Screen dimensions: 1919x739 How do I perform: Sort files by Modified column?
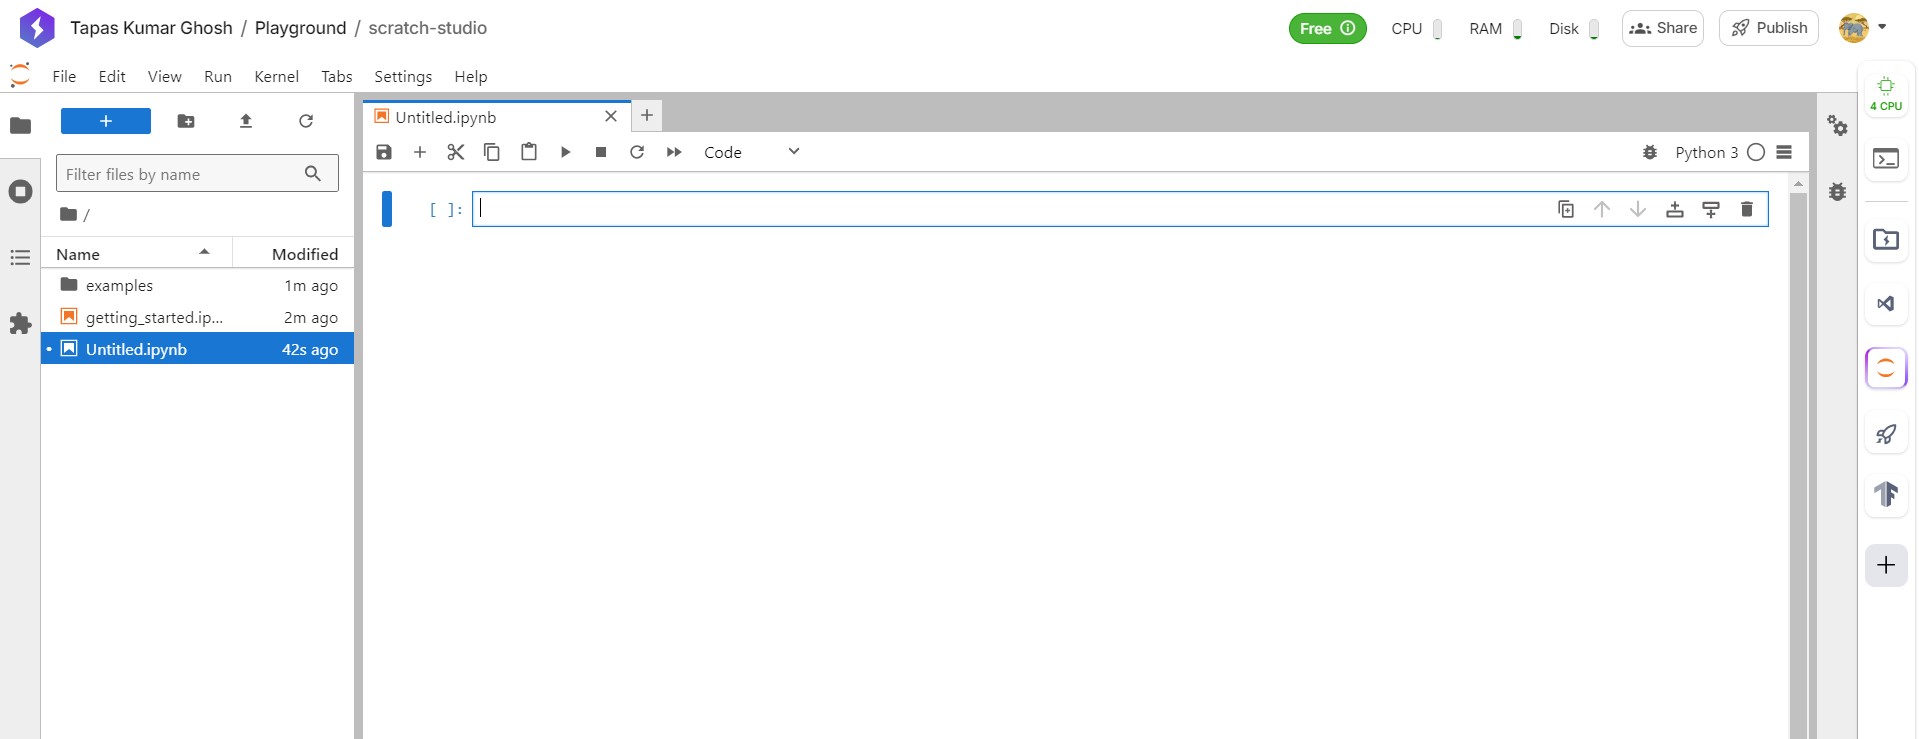tap(294, 254)
